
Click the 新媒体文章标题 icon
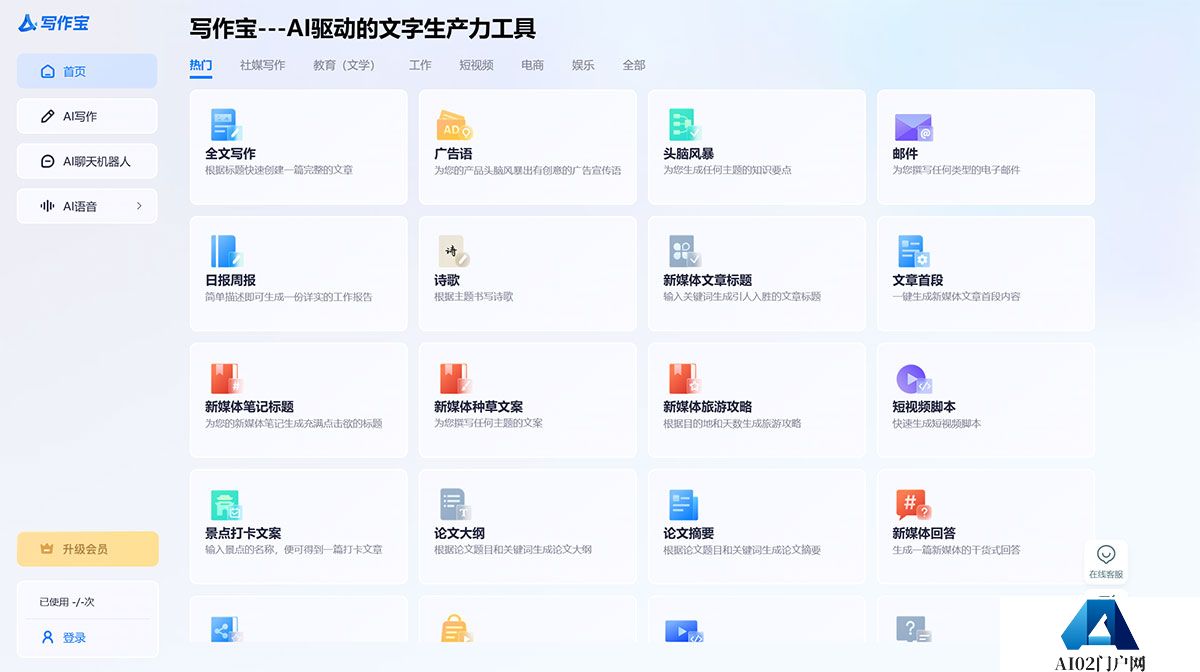[x=684, y=251]
